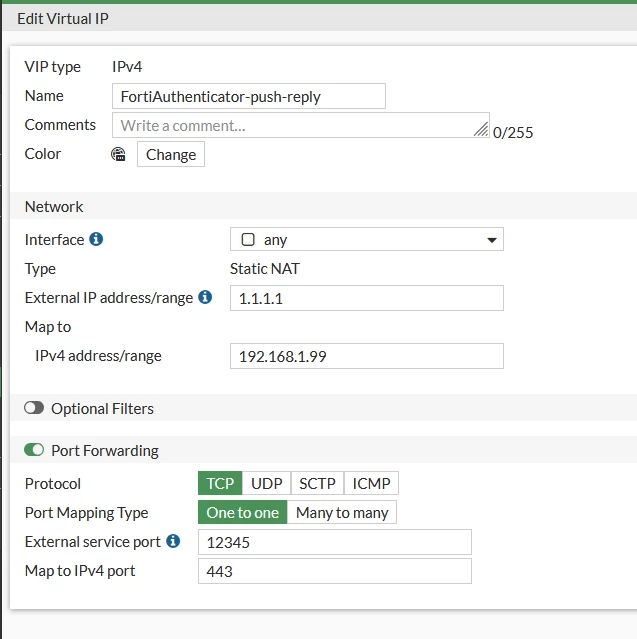
Task: Click the 'VIP type' label
Action: coord(53,67)
